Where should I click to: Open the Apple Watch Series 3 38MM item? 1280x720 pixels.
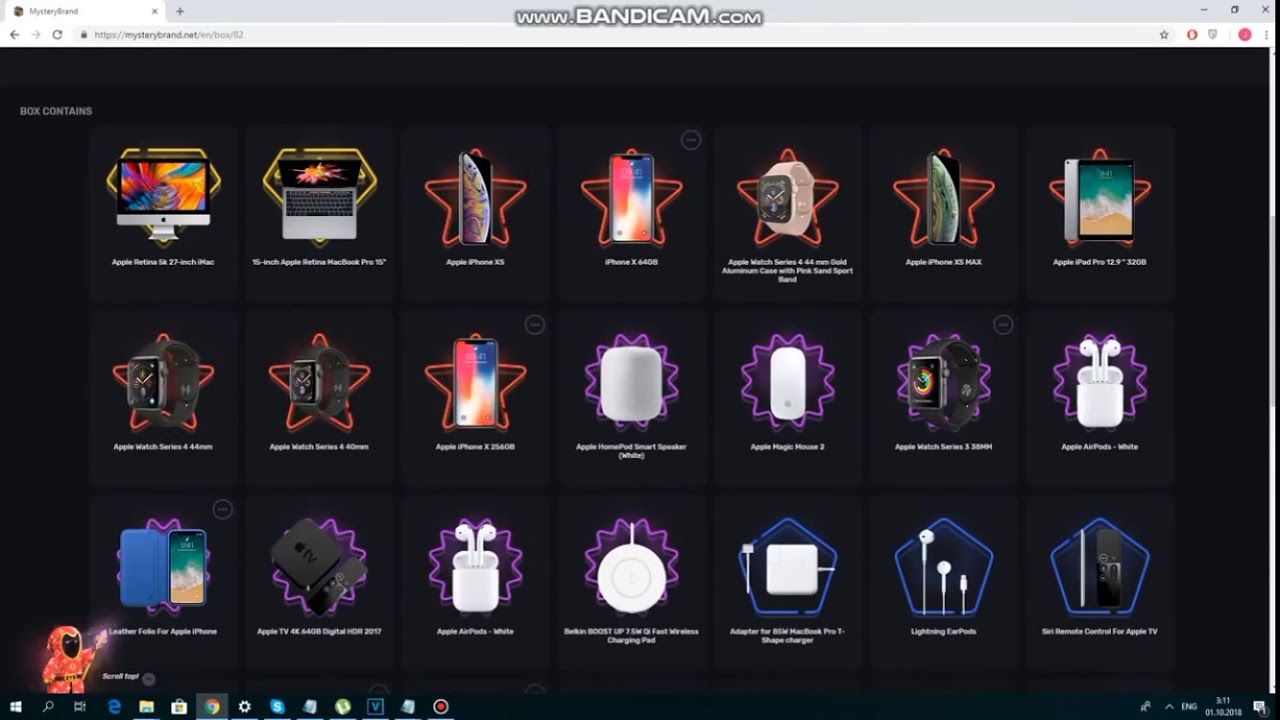click(943, 397)
